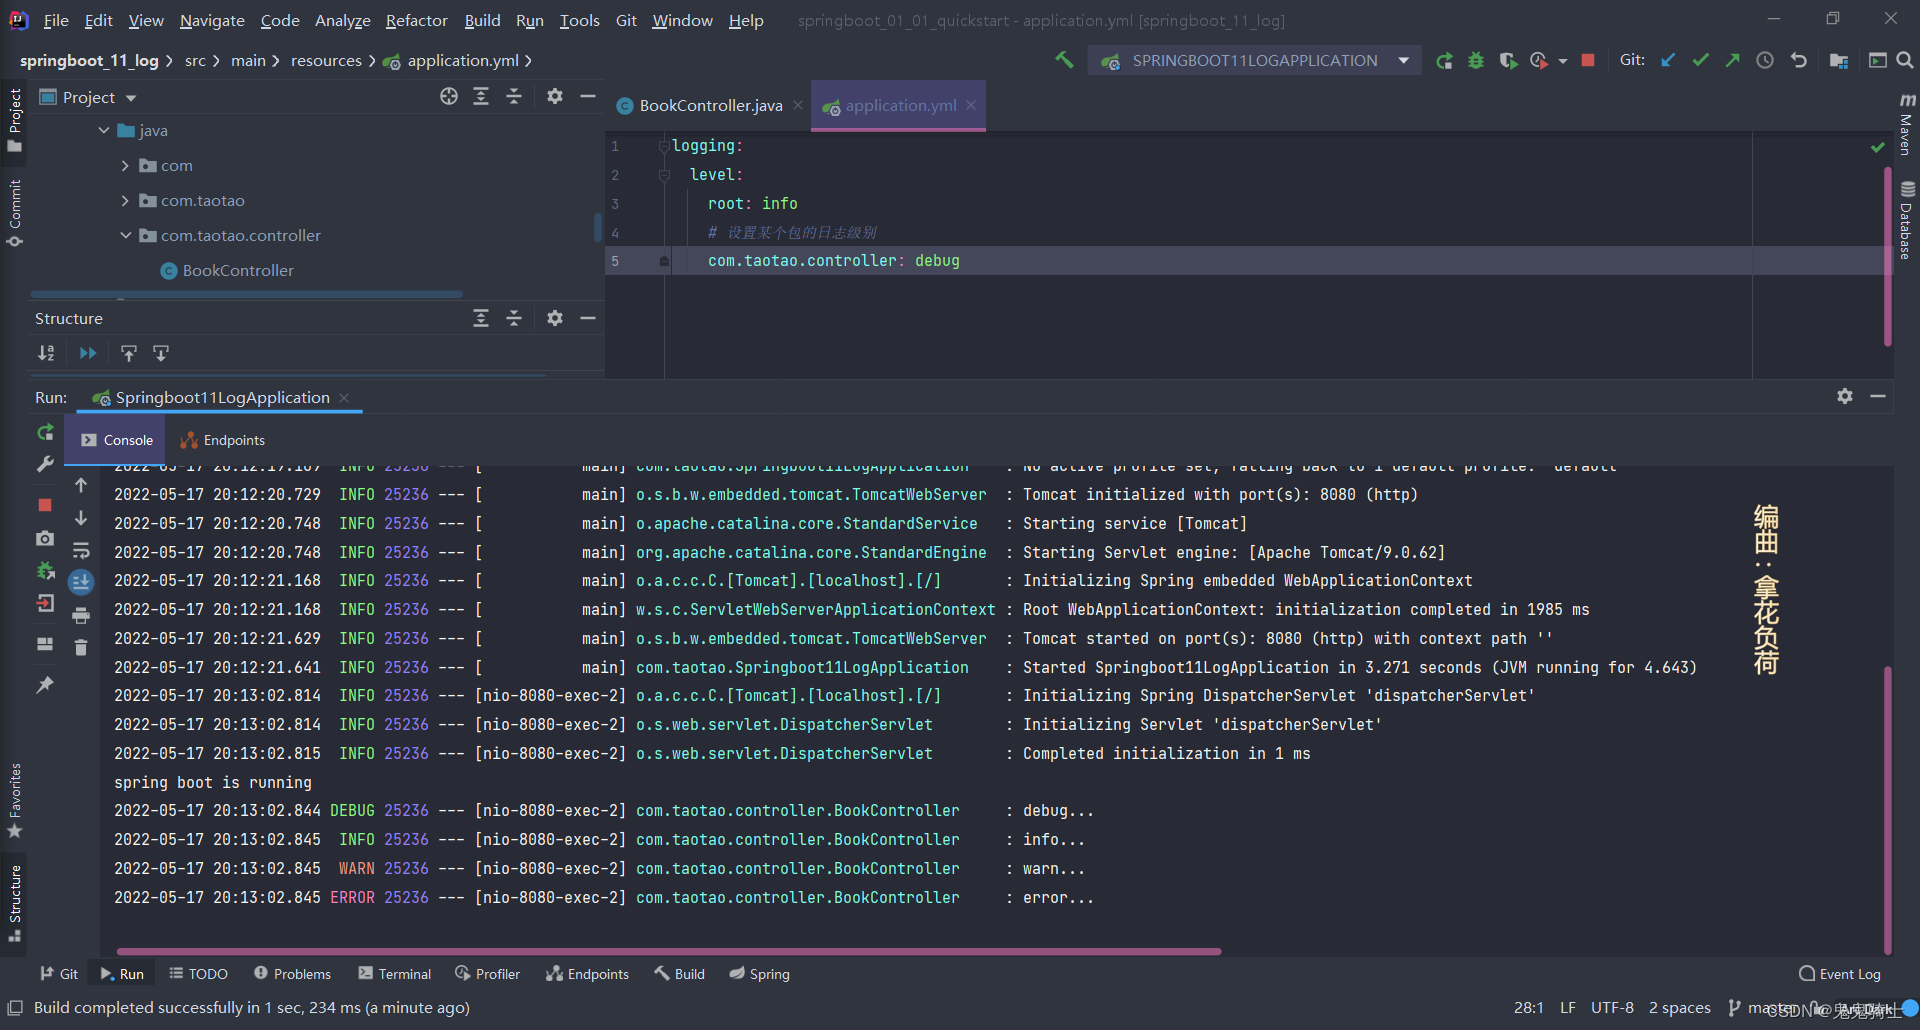Screen dimensions: 1920x1030
Task: Click the console vertical scrollbar
Action: [1888, 810]
